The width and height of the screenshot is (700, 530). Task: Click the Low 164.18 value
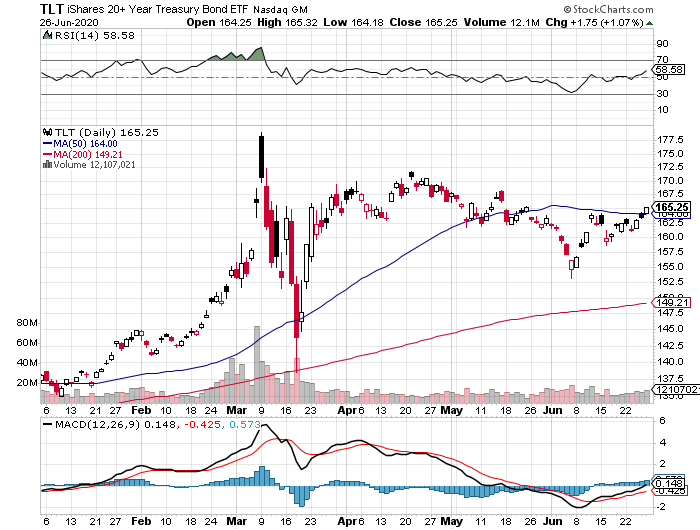click(x=354, y=22)
